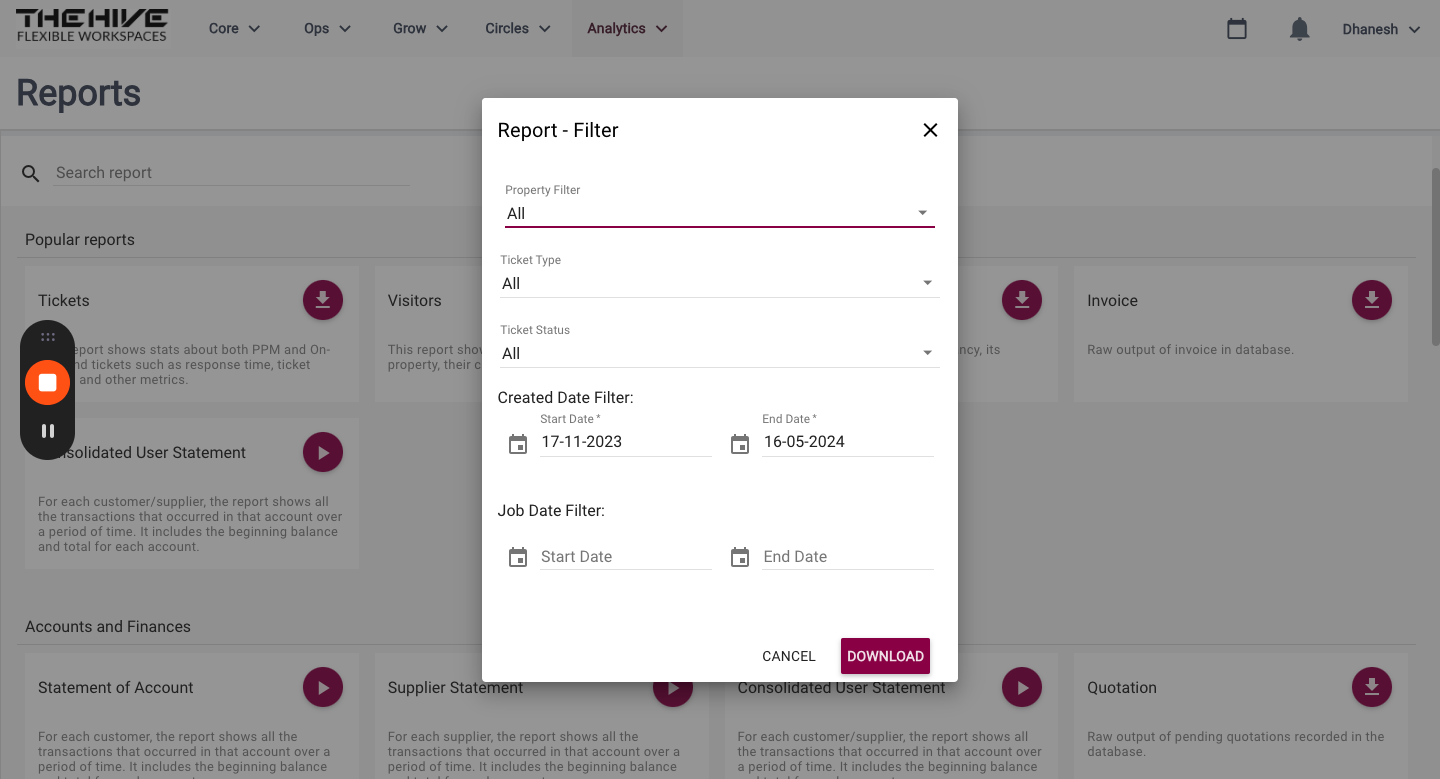This screenshot has height=779, width=1440.
Task: Cancel the report filter dialog
Action: point(789,656)
